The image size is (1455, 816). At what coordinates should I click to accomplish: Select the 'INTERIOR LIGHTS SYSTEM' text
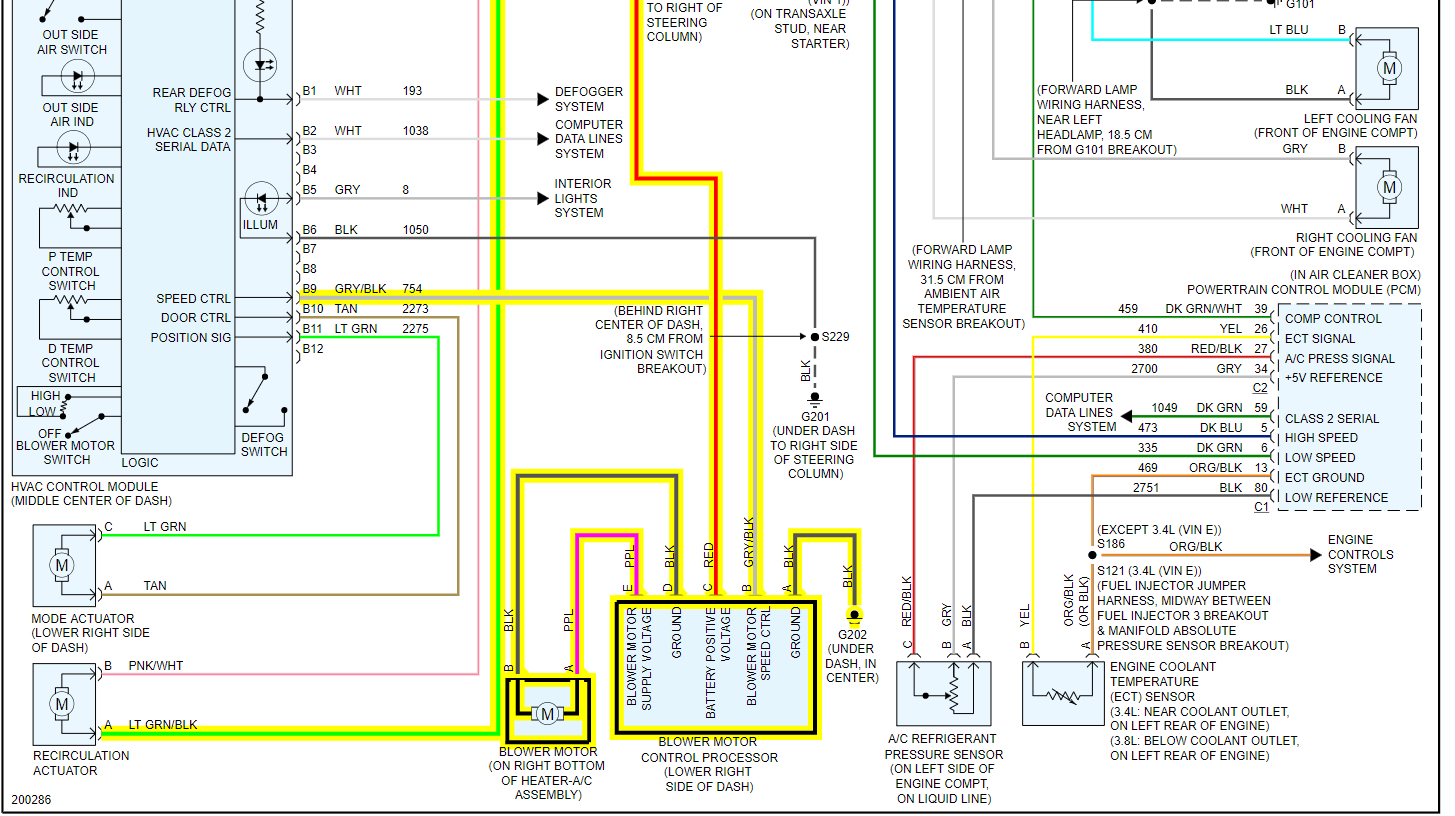(x=583, y=198)
